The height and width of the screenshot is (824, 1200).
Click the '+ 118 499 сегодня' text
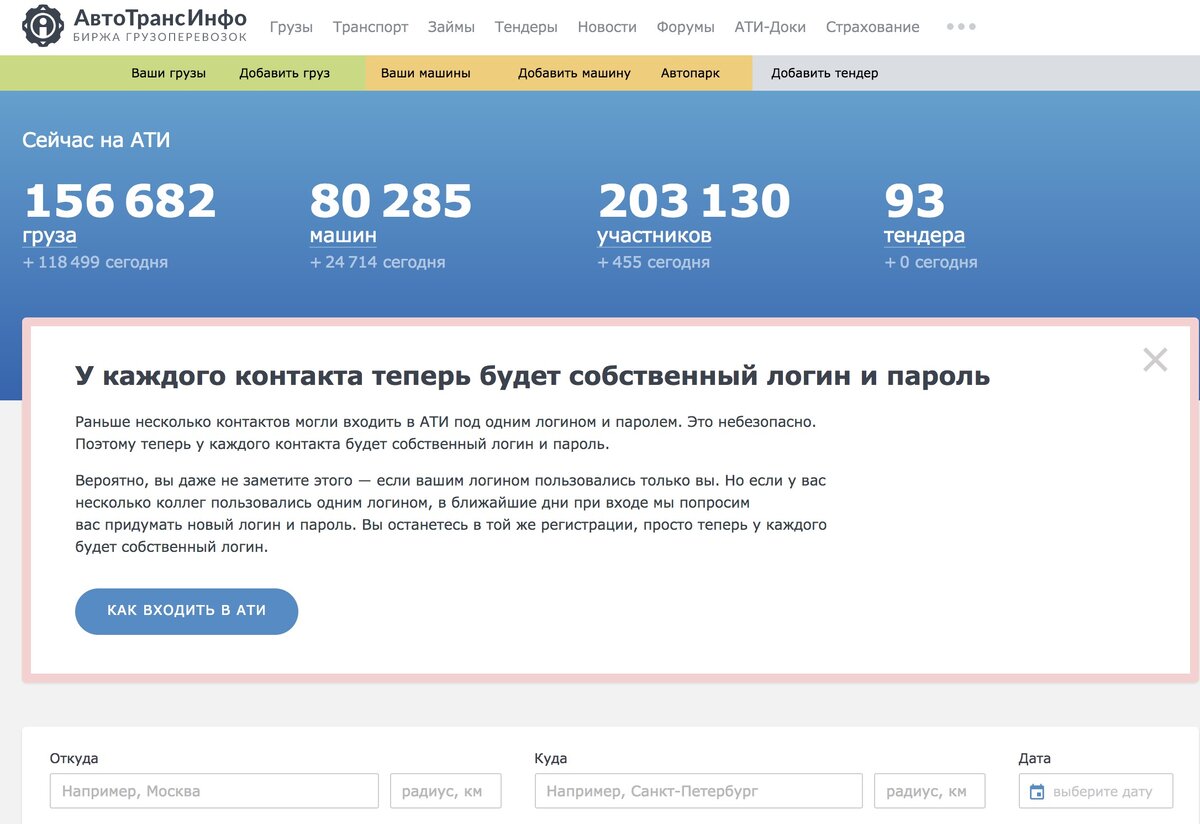(95, 262)
